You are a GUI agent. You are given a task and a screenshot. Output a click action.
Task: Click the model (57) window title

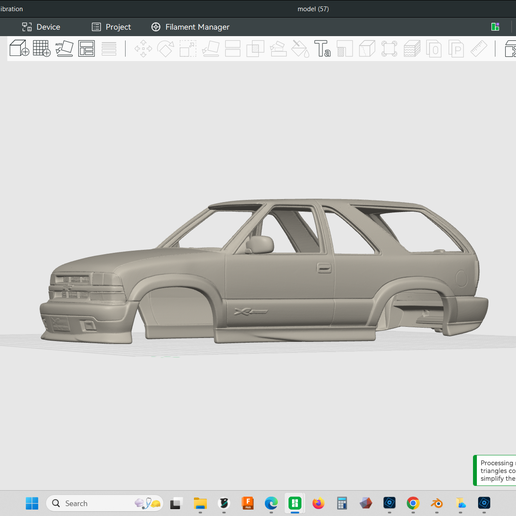[x=313, y=9]
